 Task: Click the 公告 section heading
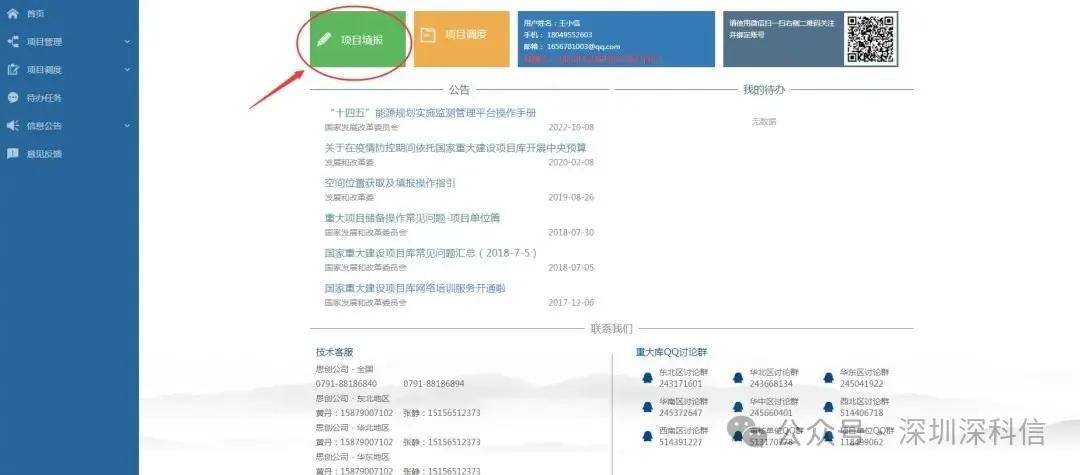(459, 89)
